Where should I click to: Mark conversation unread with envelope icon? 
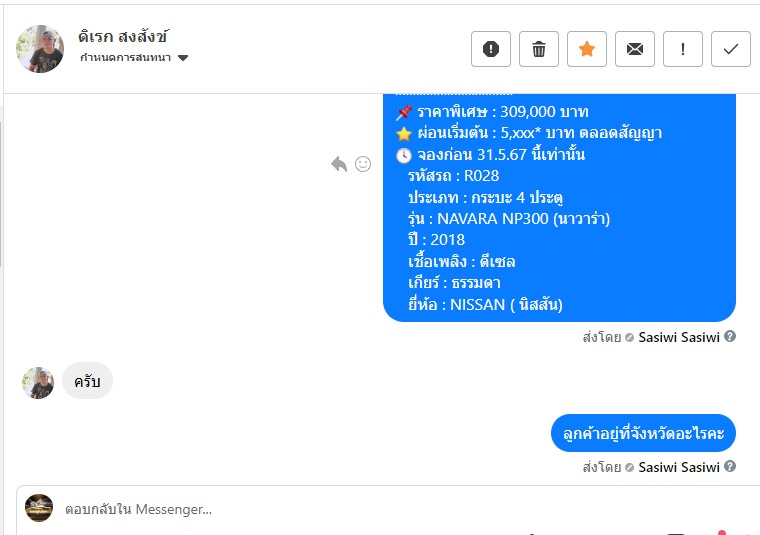[x=634, y=49]
